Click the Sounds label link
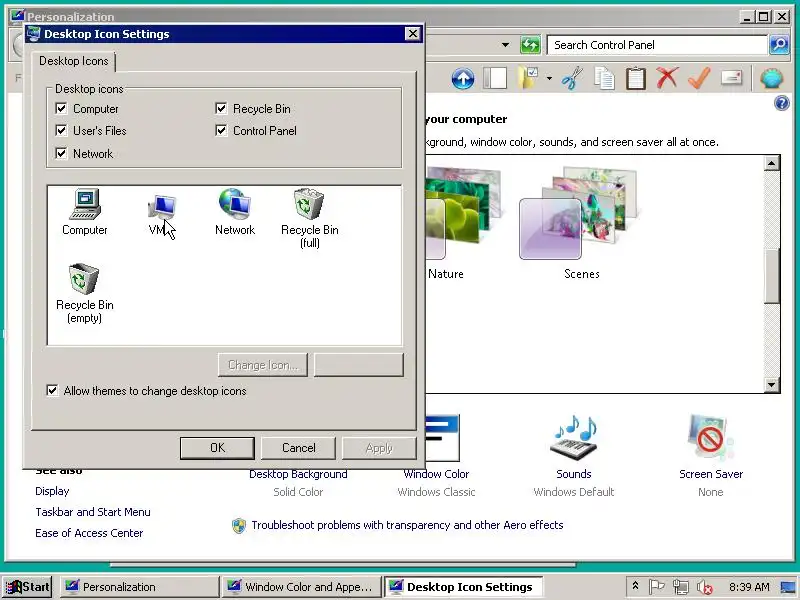800x600 pixels. click(x=574, y=474)
